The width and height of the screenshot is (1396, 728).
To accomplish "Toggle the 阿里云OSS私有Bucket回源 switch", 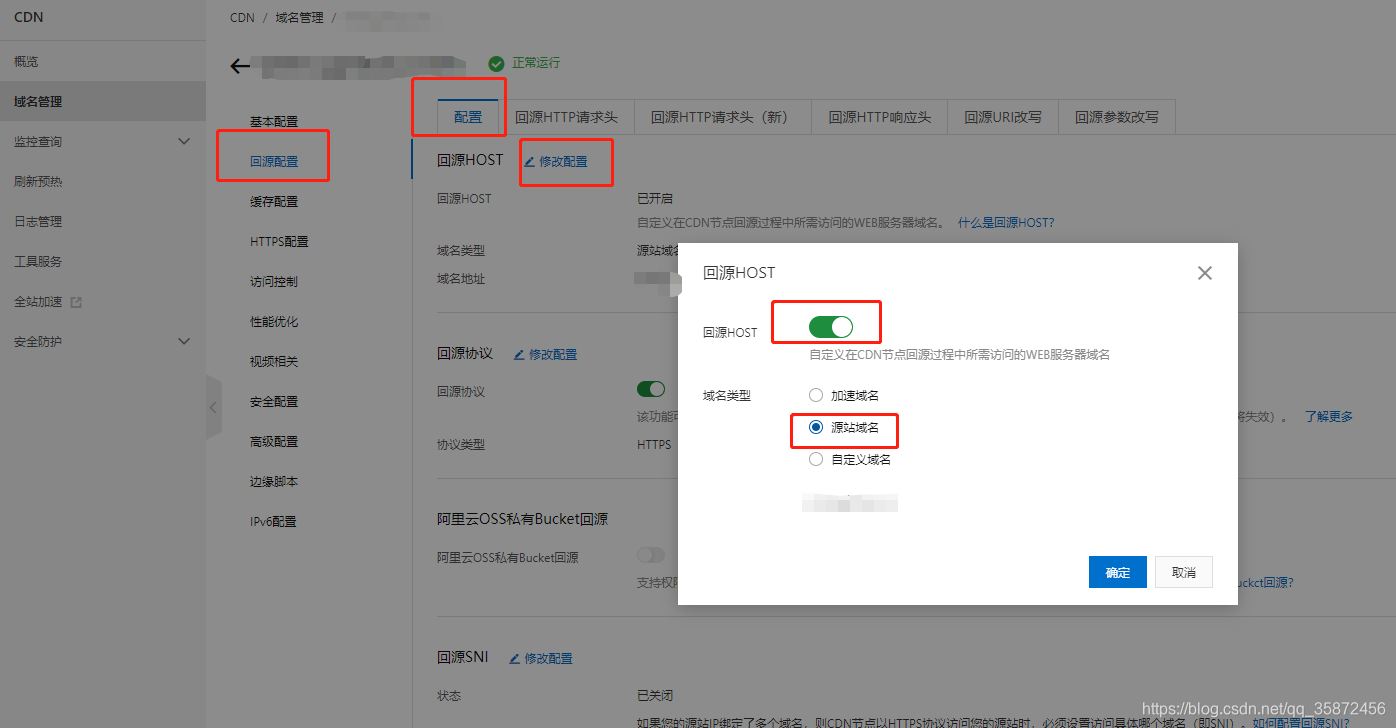I will coord(651,554).
